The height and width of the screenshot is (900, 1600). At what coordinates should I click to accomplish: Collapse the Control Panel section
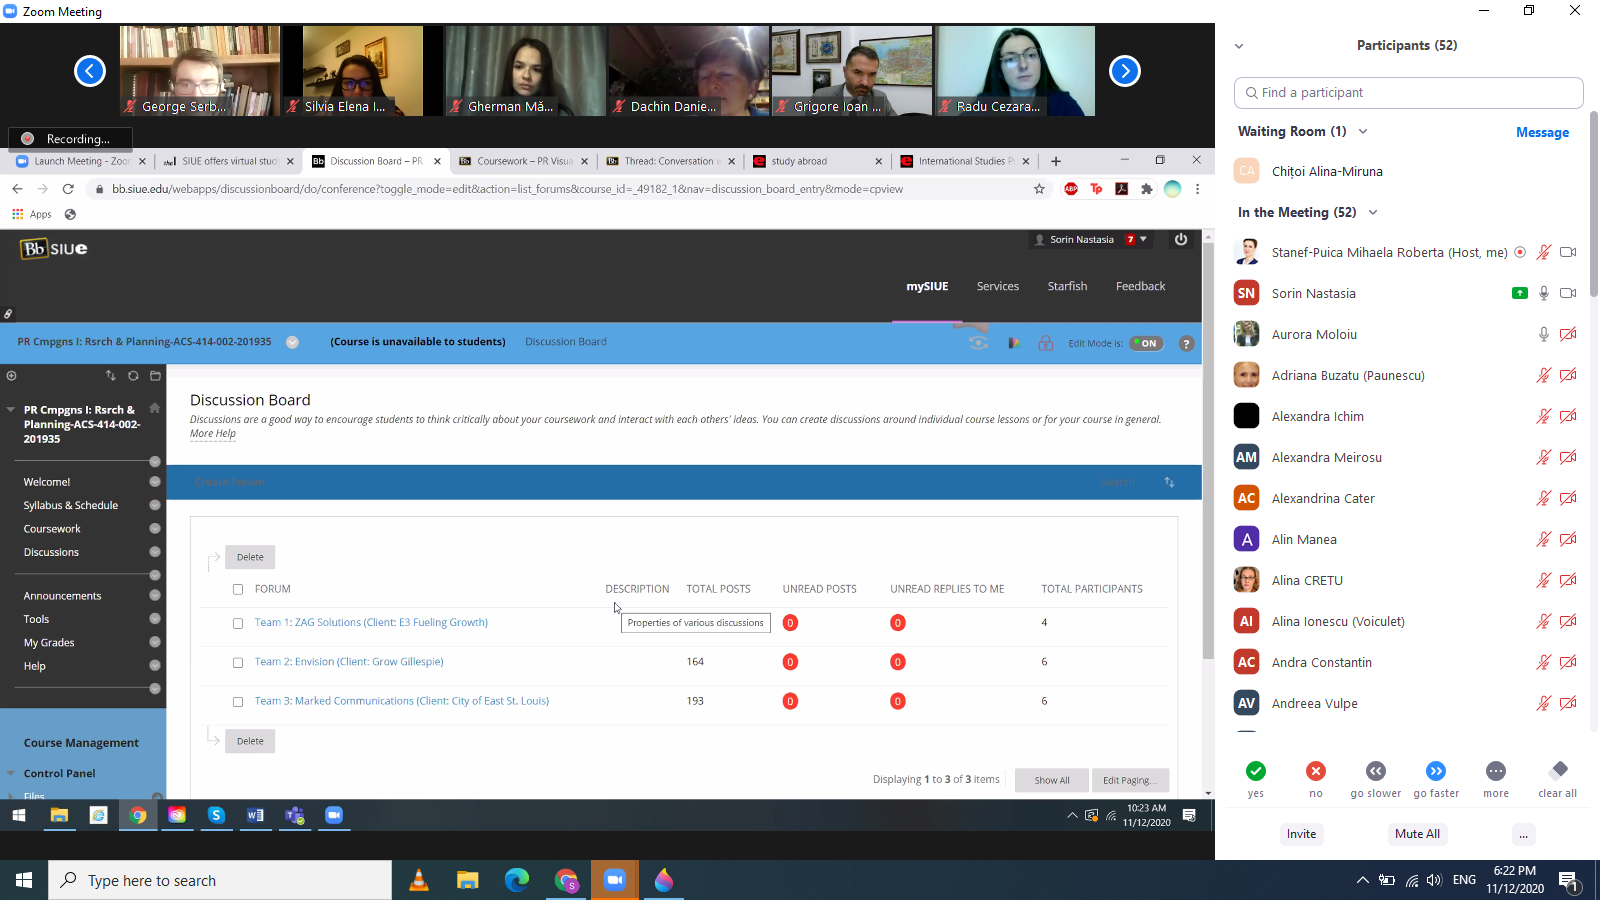[x=10, y=773]
